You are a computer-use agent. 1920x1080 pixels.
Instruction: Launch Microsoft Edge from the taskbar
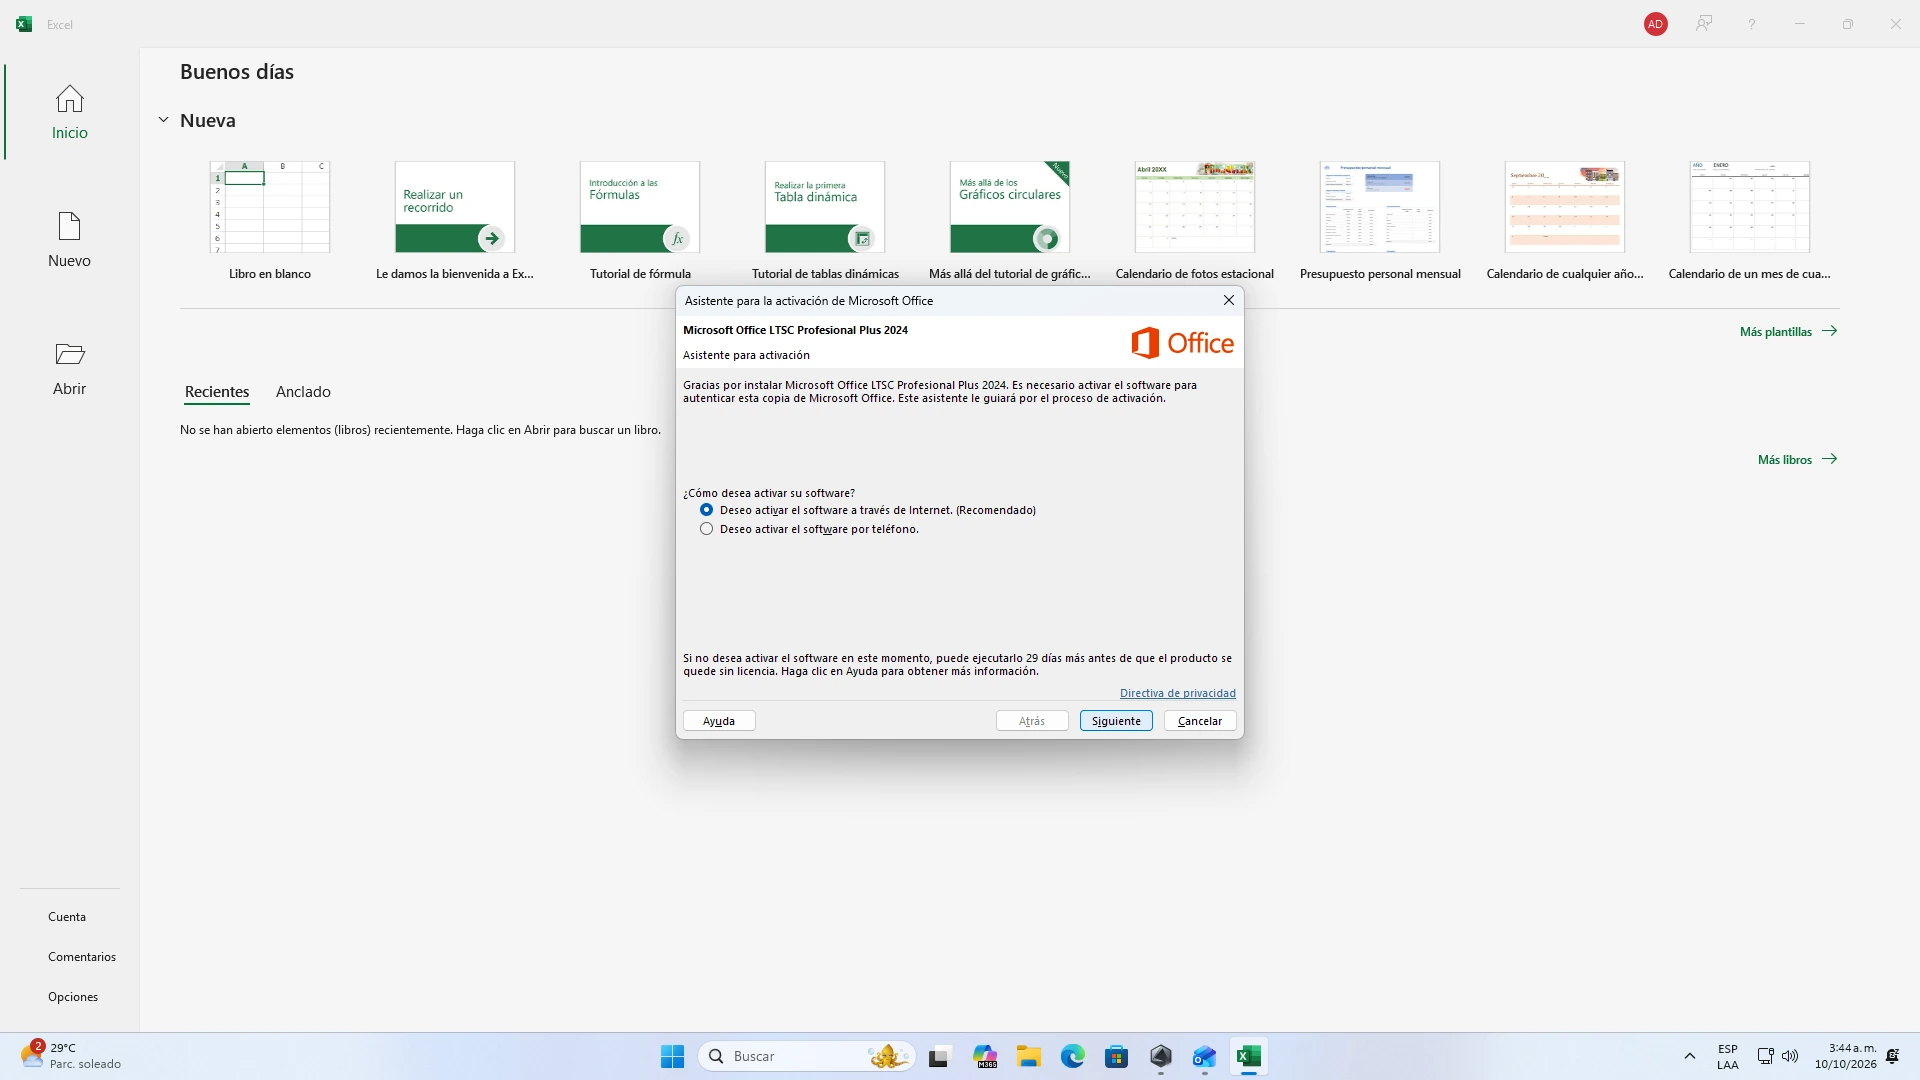1073,1056
